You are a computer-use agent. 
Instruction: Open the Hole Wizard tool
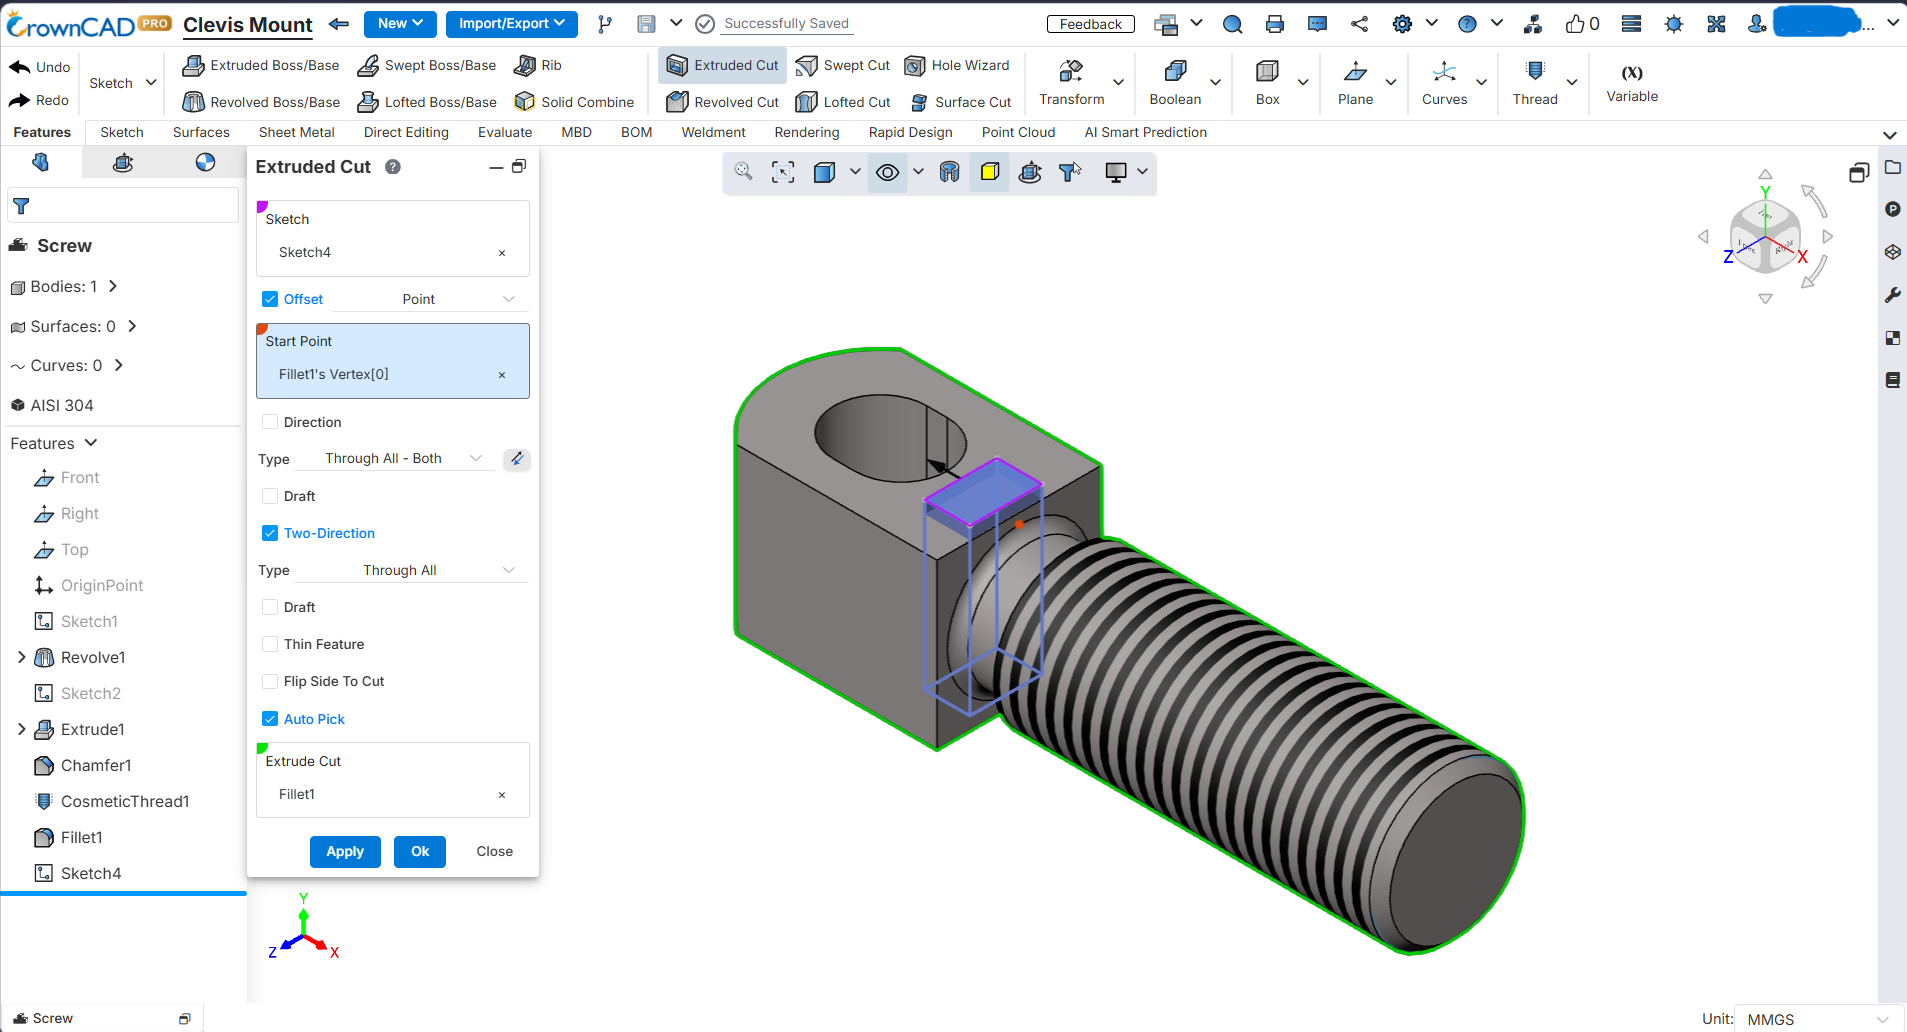957,65
